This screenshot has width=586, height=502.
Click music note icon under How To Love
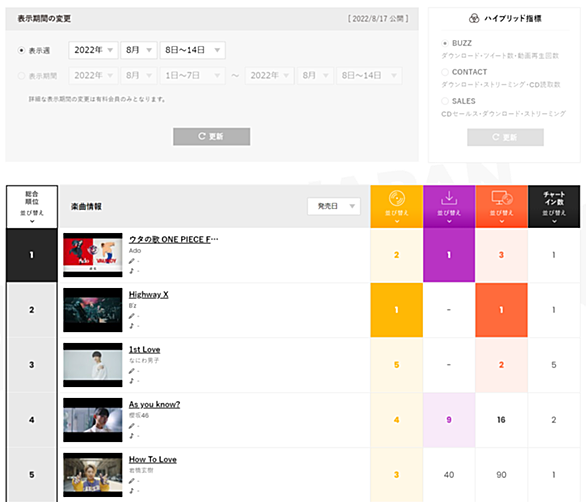pyautogui.click(x=132, y=491)
